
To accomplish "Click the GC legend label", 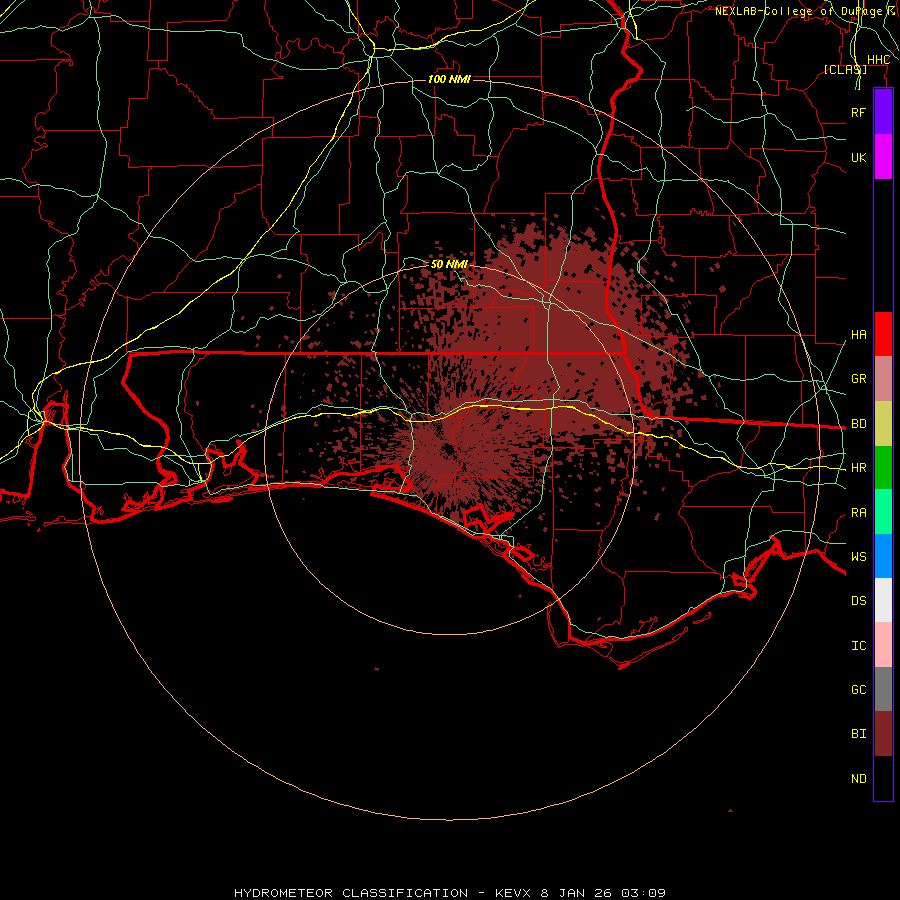I will click(858, 690).
